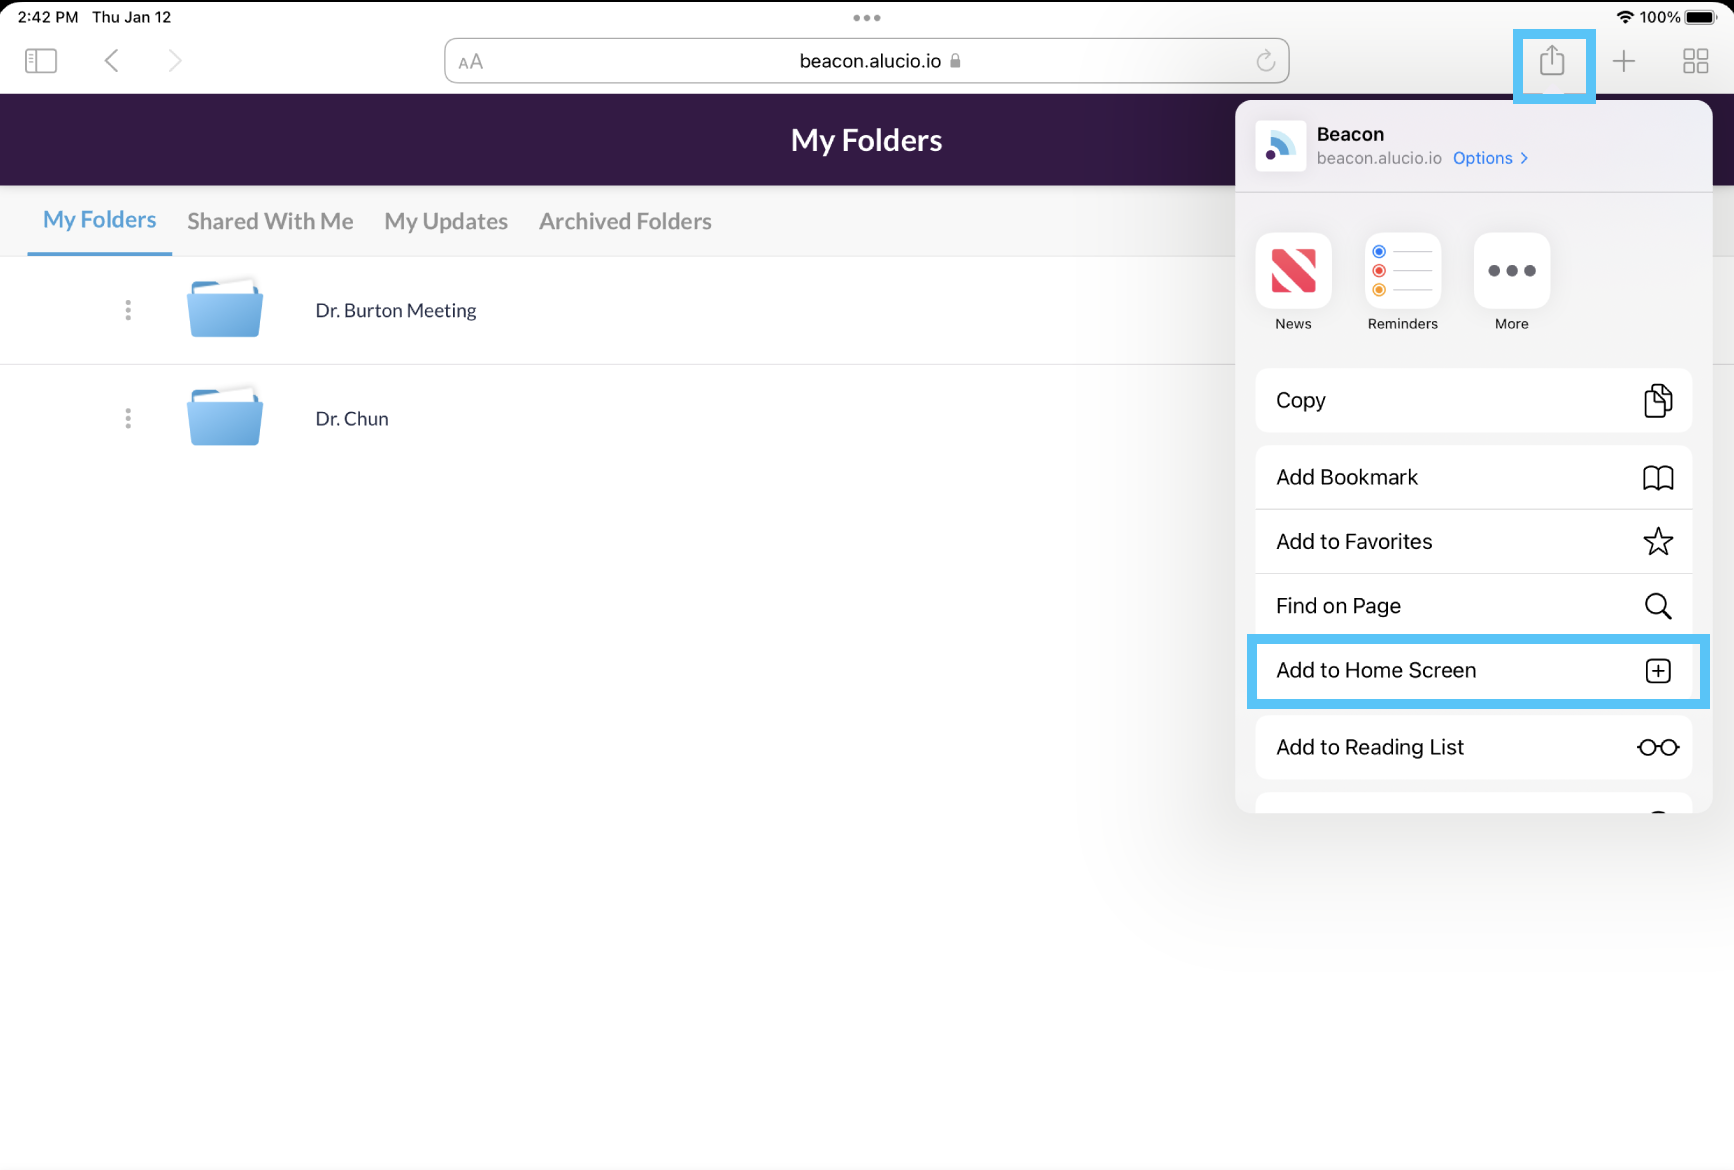Select Add Bookmark from share menu

[1473, 477]
